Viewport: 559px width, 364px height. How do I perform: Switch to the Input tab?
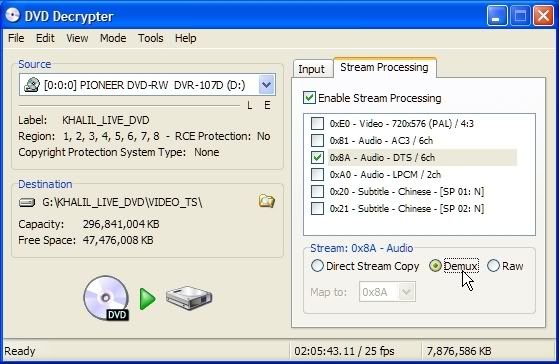tap(312, 69)
